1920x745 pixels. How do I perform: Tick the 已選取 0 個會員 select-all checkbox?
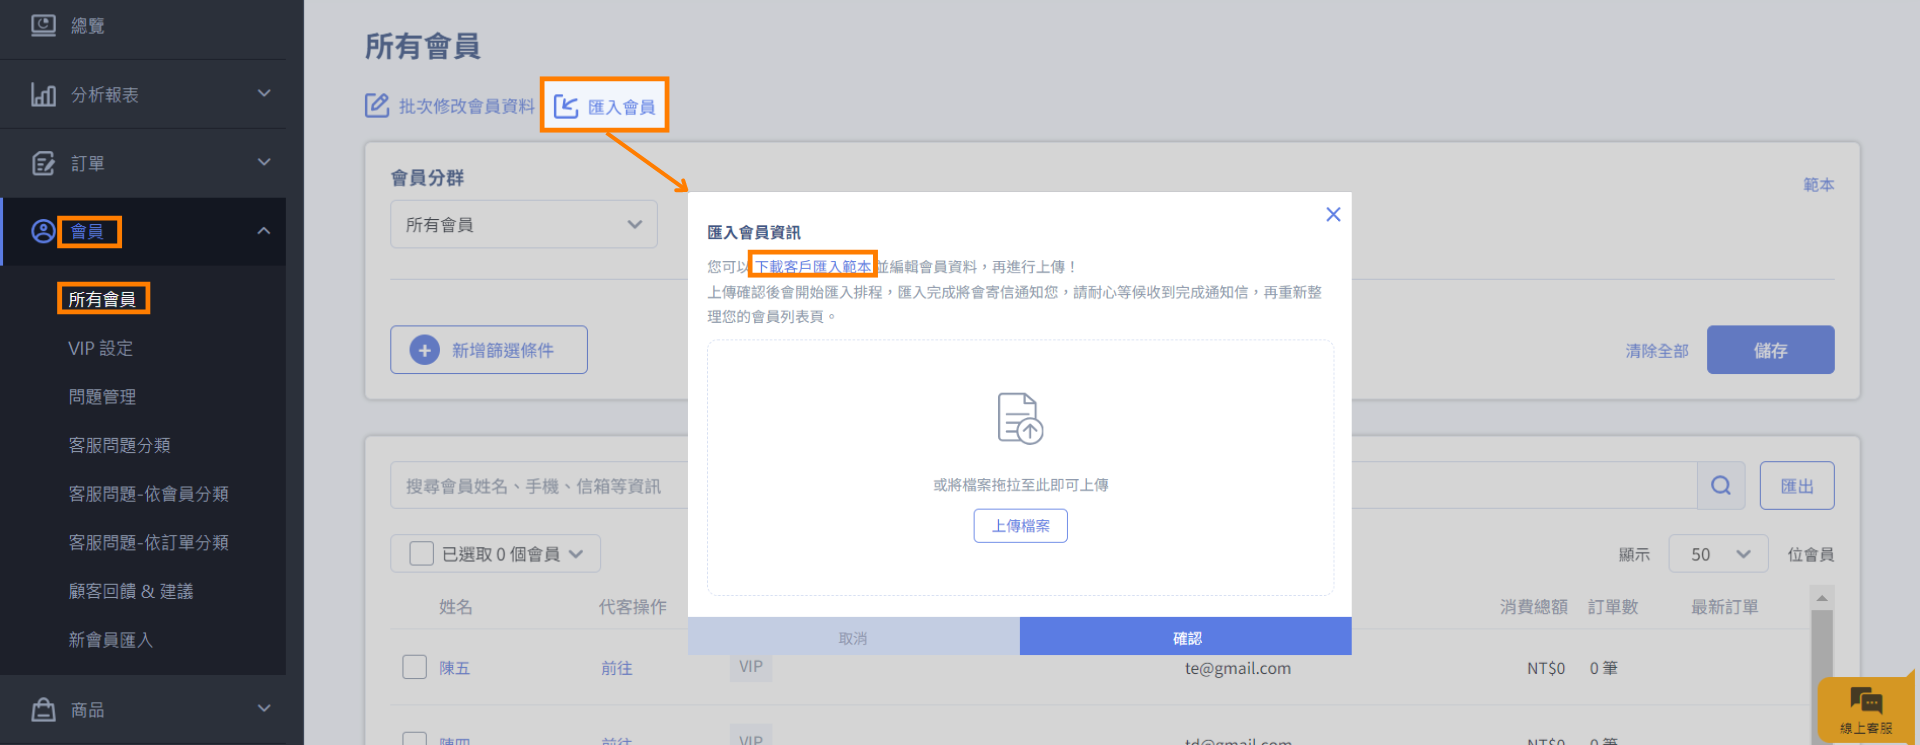click(x=422, y=553)
